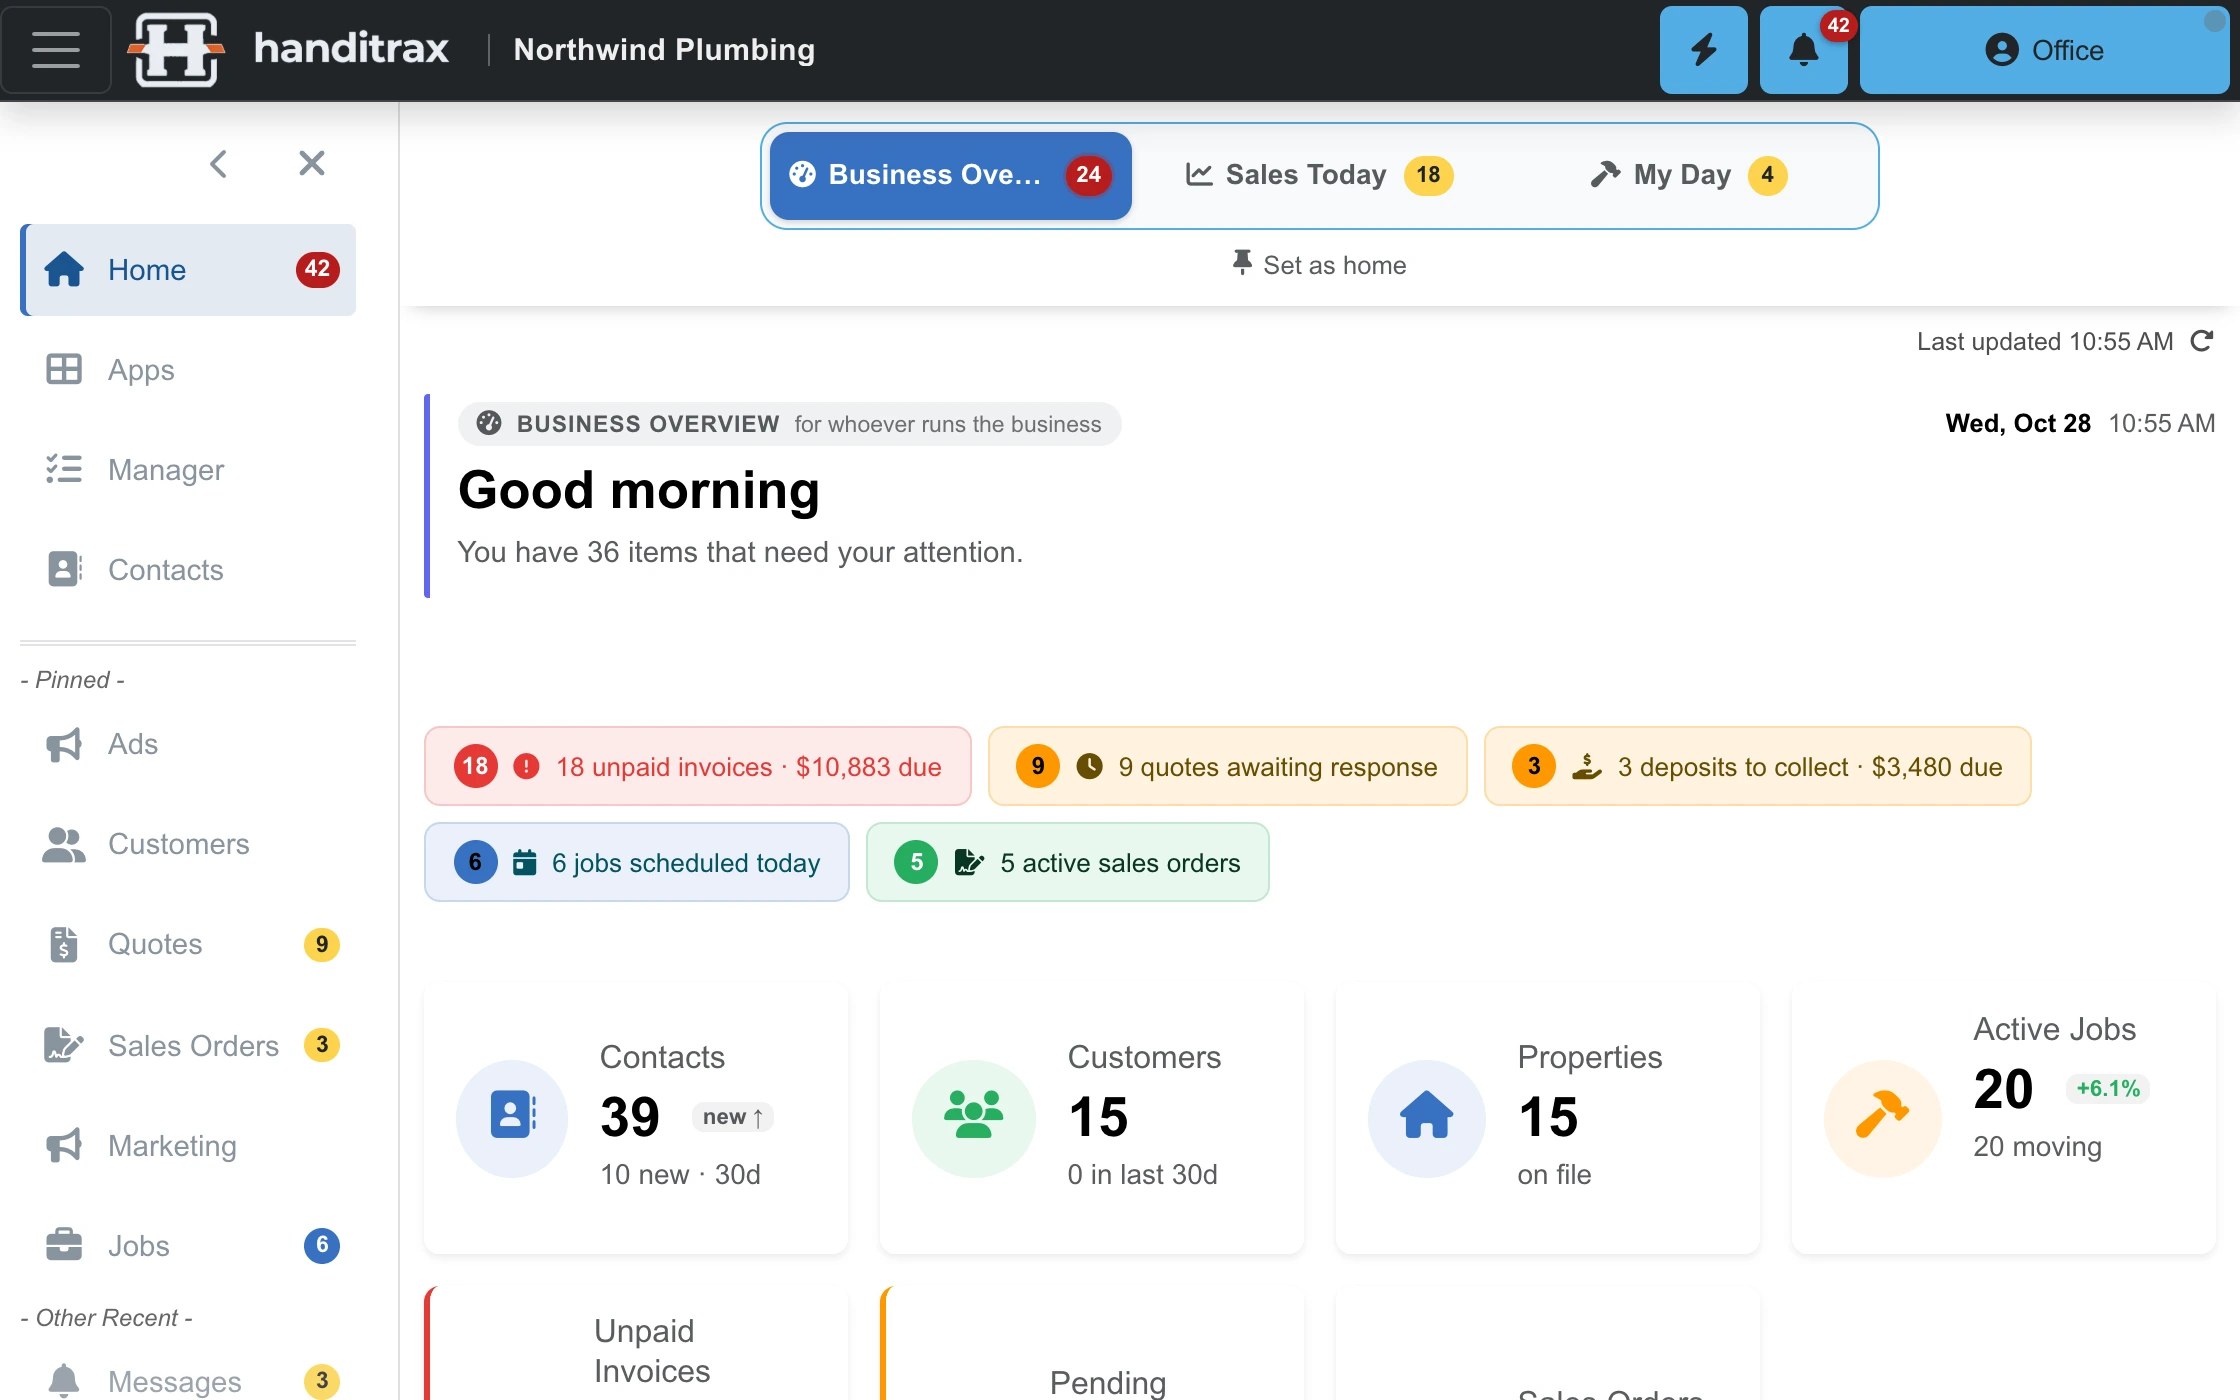
Task: Collapse sidebar with back chevron
Action: (219, 163)
